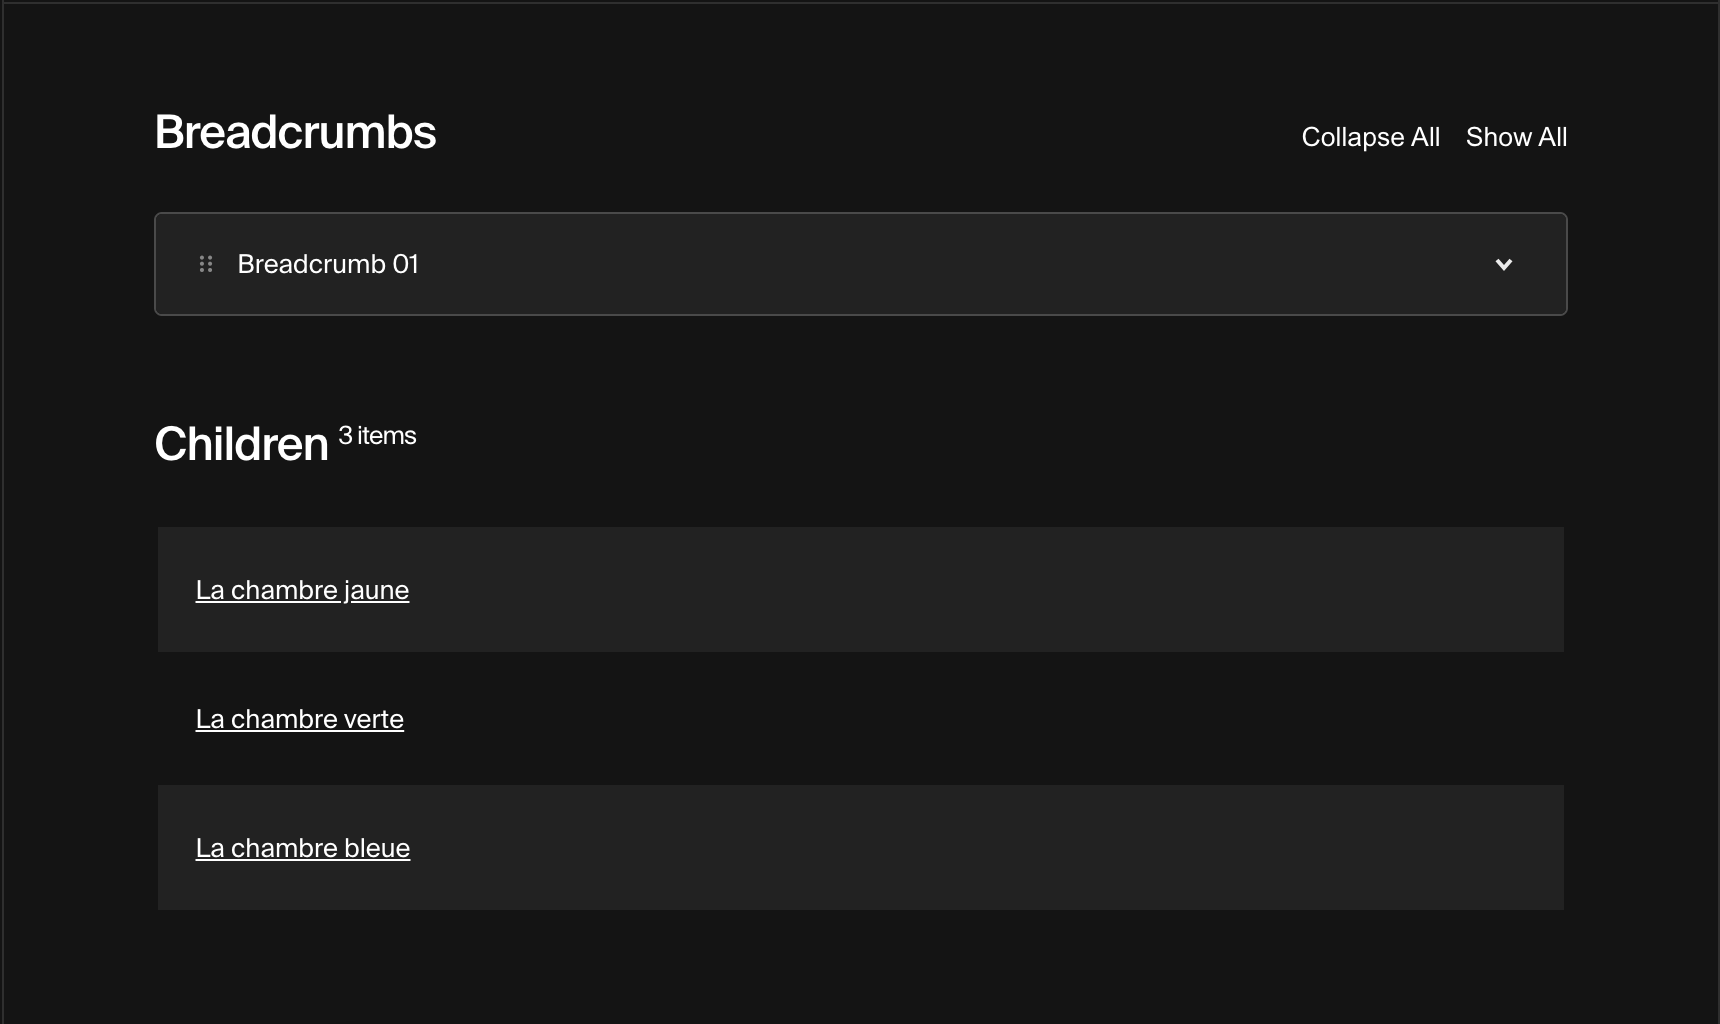
Task: Click the drag handle beside Breadcrumb 01
Action: tap(206, 264)
